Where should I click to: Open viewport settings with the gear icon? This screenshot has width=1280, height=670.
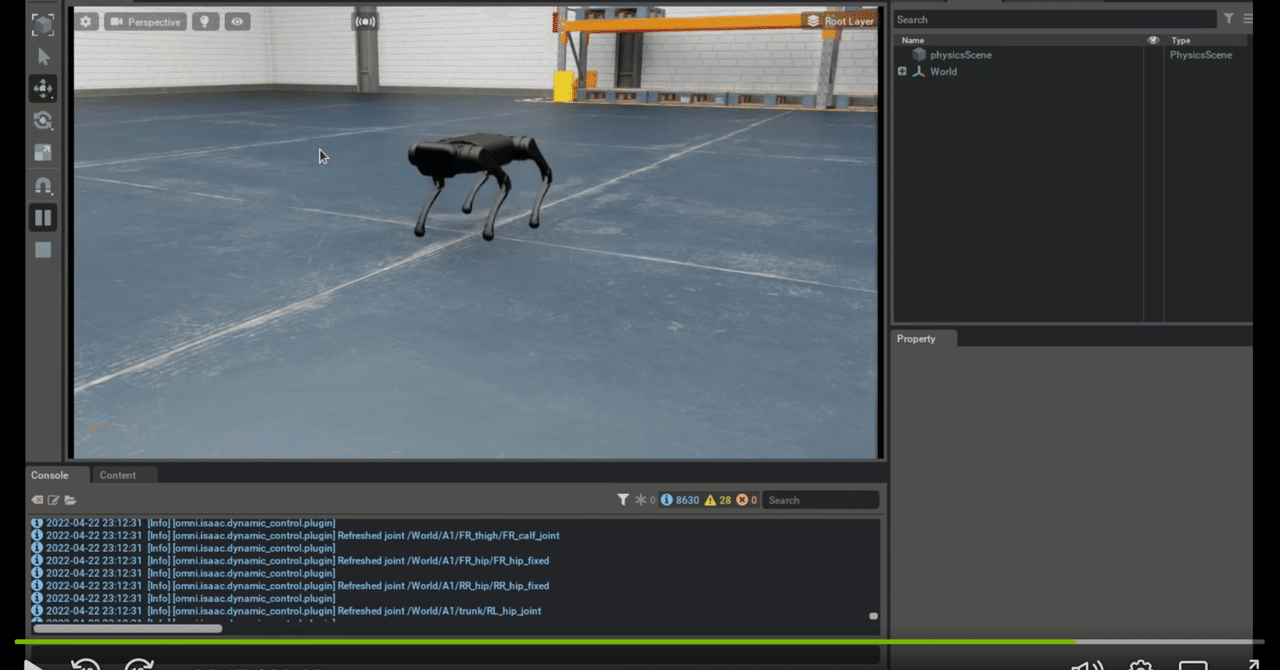coord(85,21)
